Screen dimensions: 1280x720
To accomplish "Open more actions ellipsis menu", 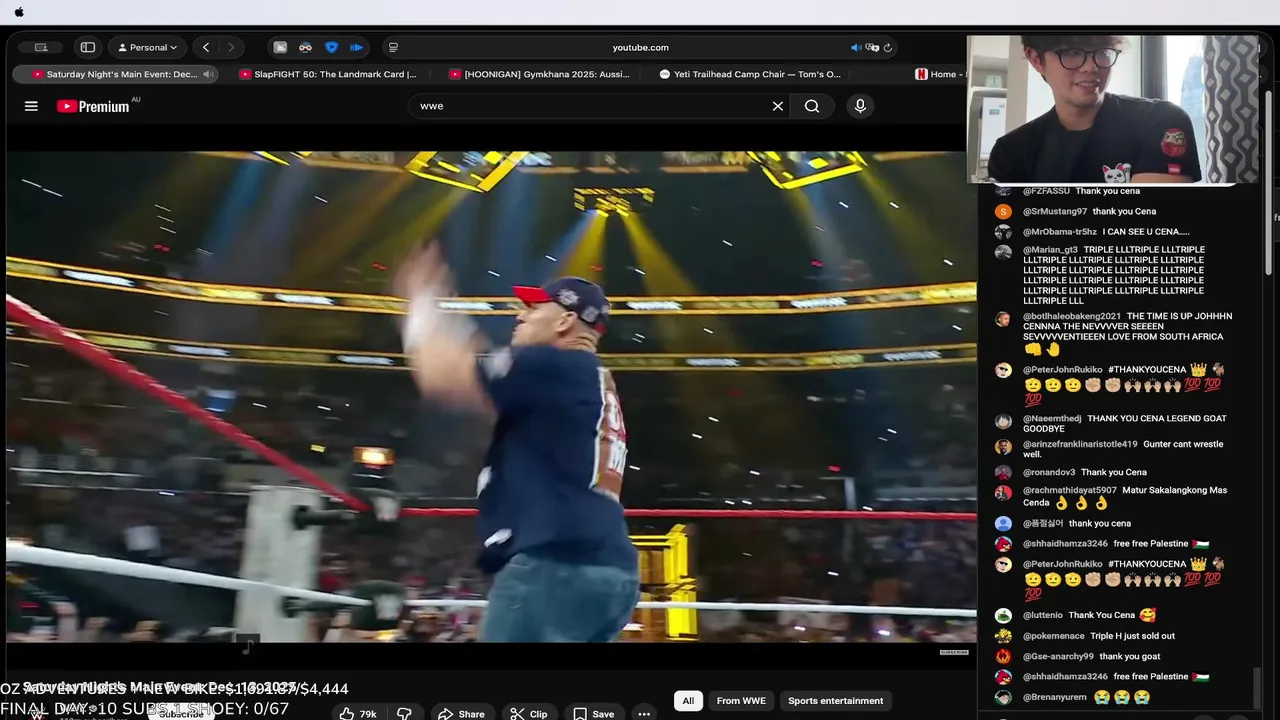I will [644, 713].
